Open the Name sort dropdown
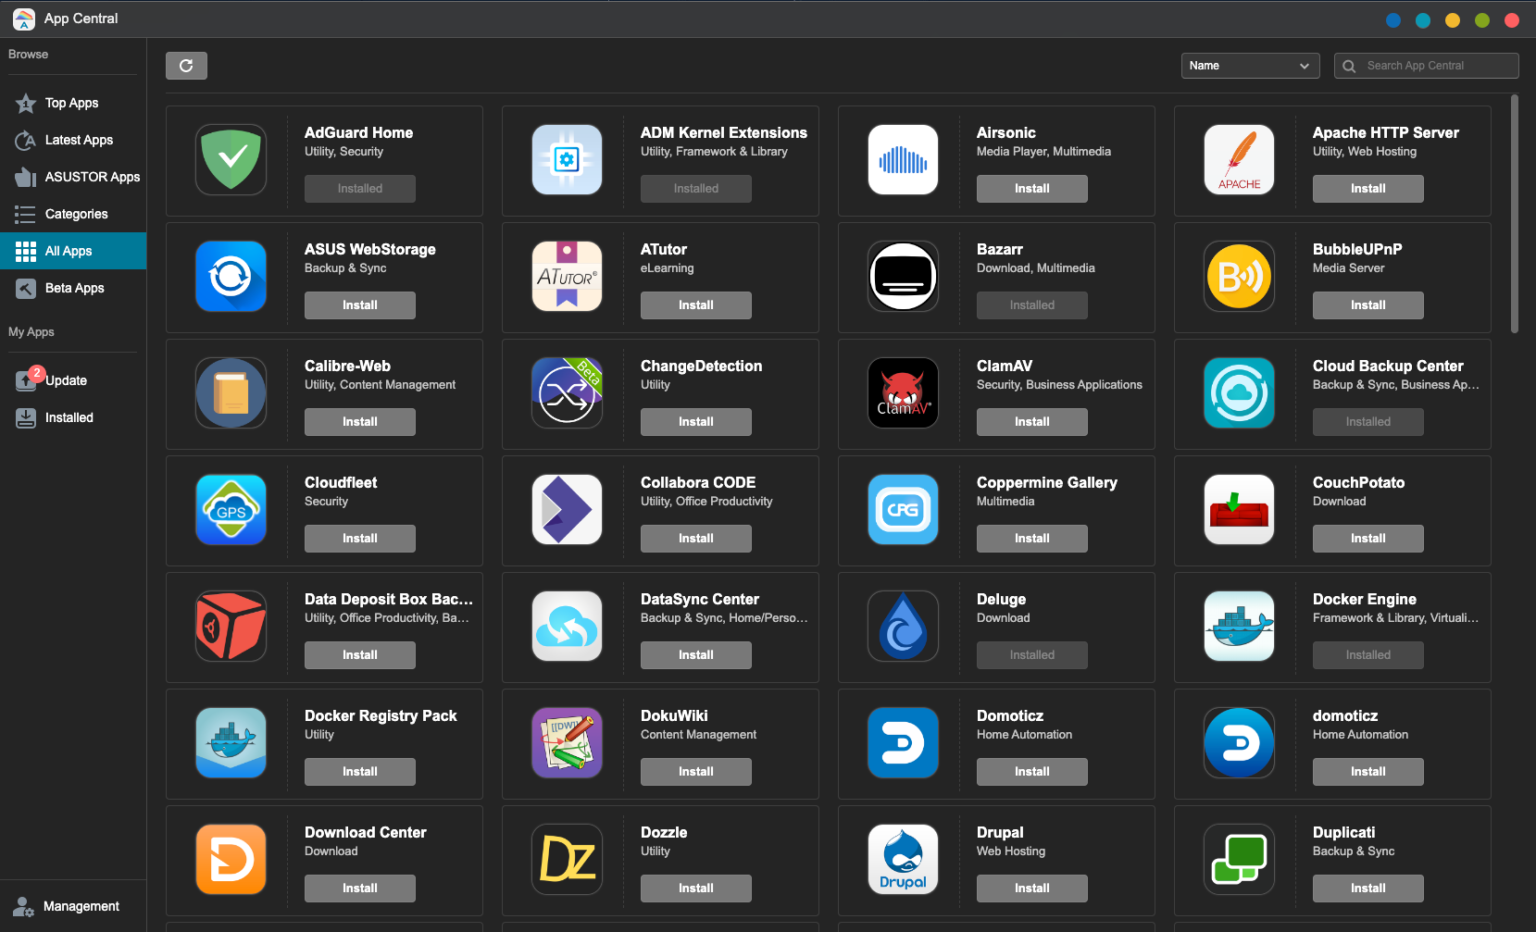This screenshot has height=932, width=1536. tap(1249, 66)
